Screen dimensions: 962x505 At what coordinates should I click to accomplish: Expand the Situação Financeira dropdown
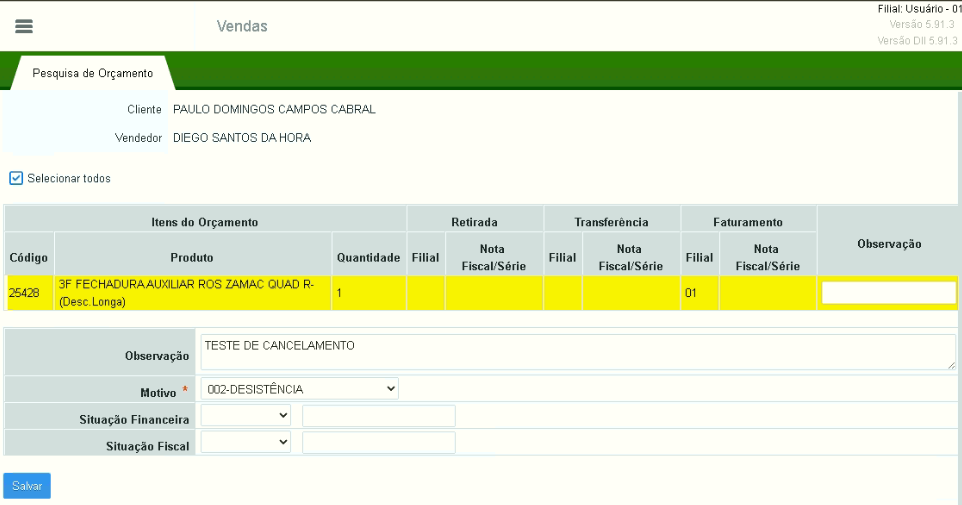[246, 415]
